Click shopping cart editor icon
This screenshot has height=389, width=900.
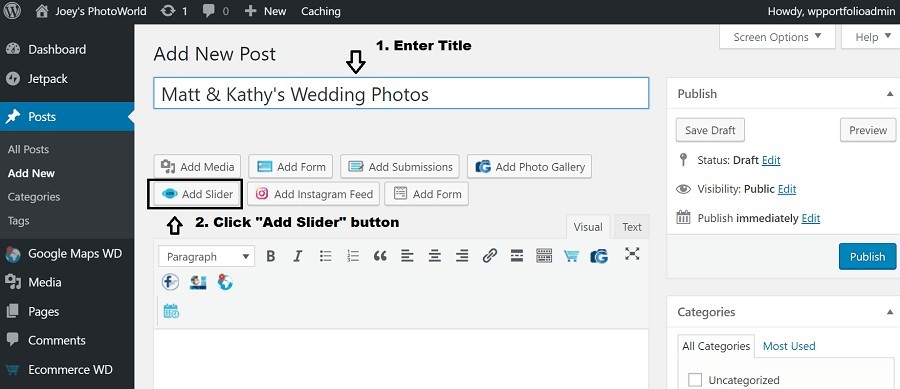pos(571,256)
